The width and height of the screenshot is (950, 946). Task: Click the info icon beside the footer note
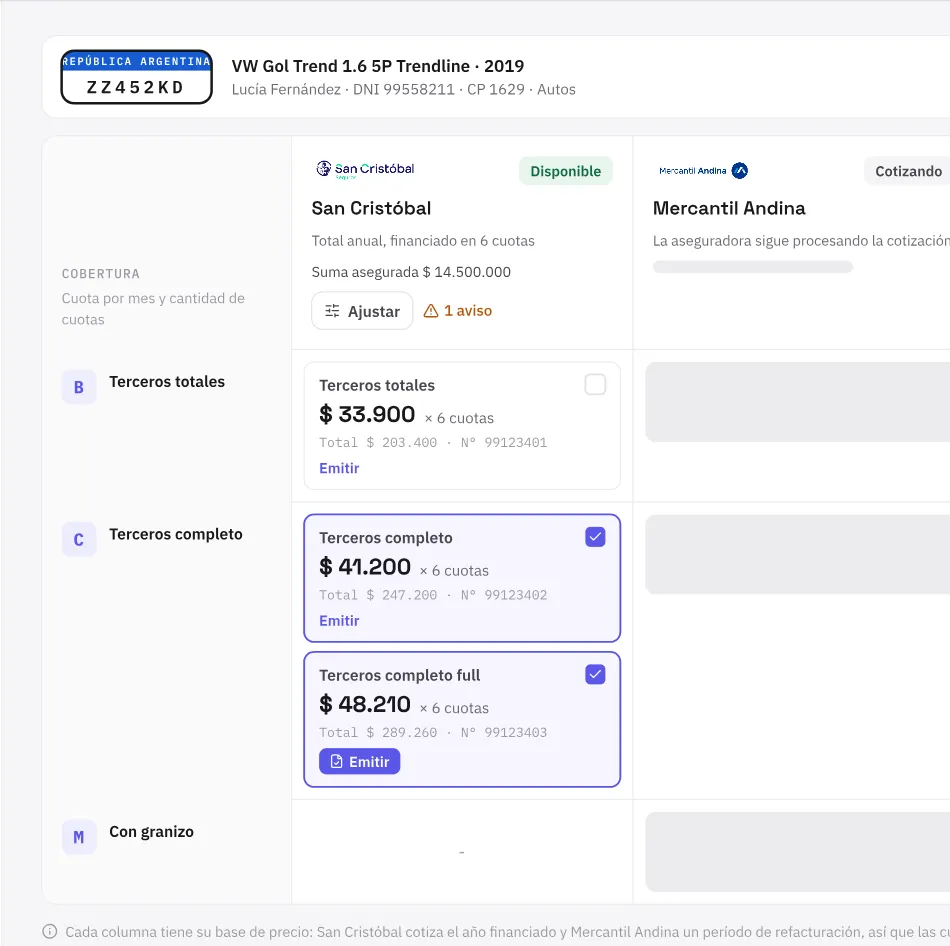tap(50, 931)
